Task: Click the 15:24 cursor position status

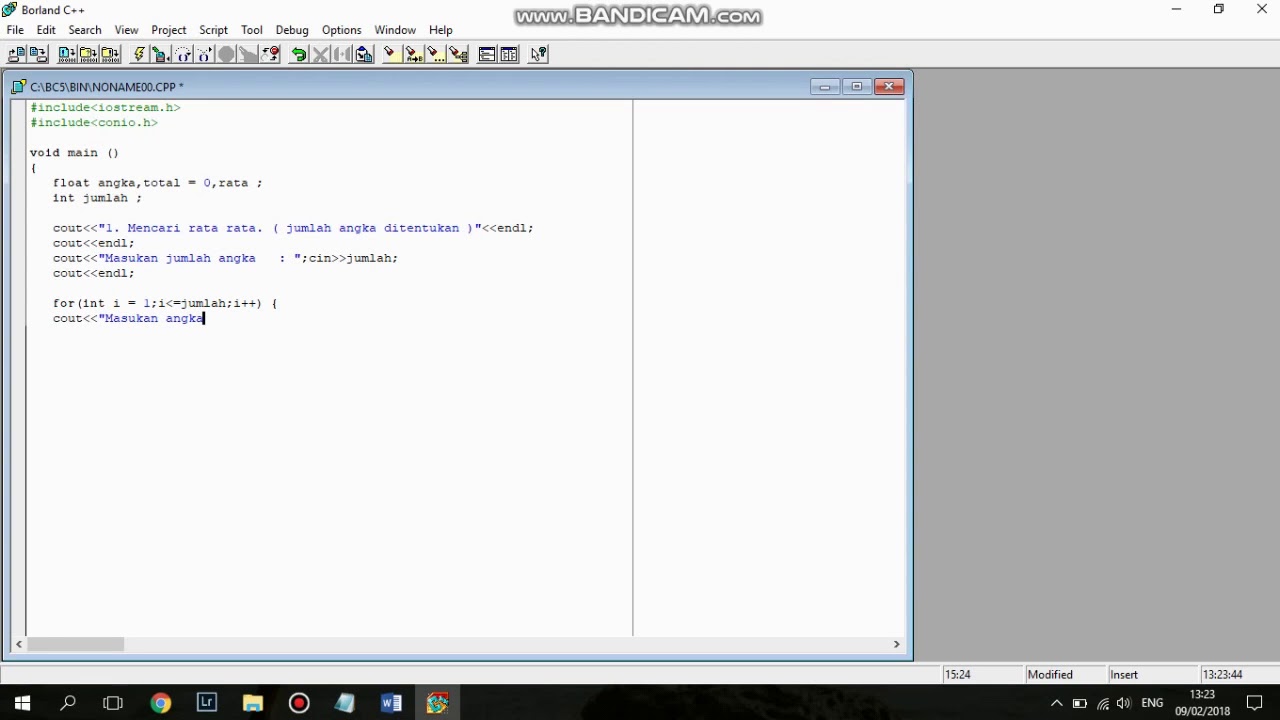Action: (x=957, y=674)
